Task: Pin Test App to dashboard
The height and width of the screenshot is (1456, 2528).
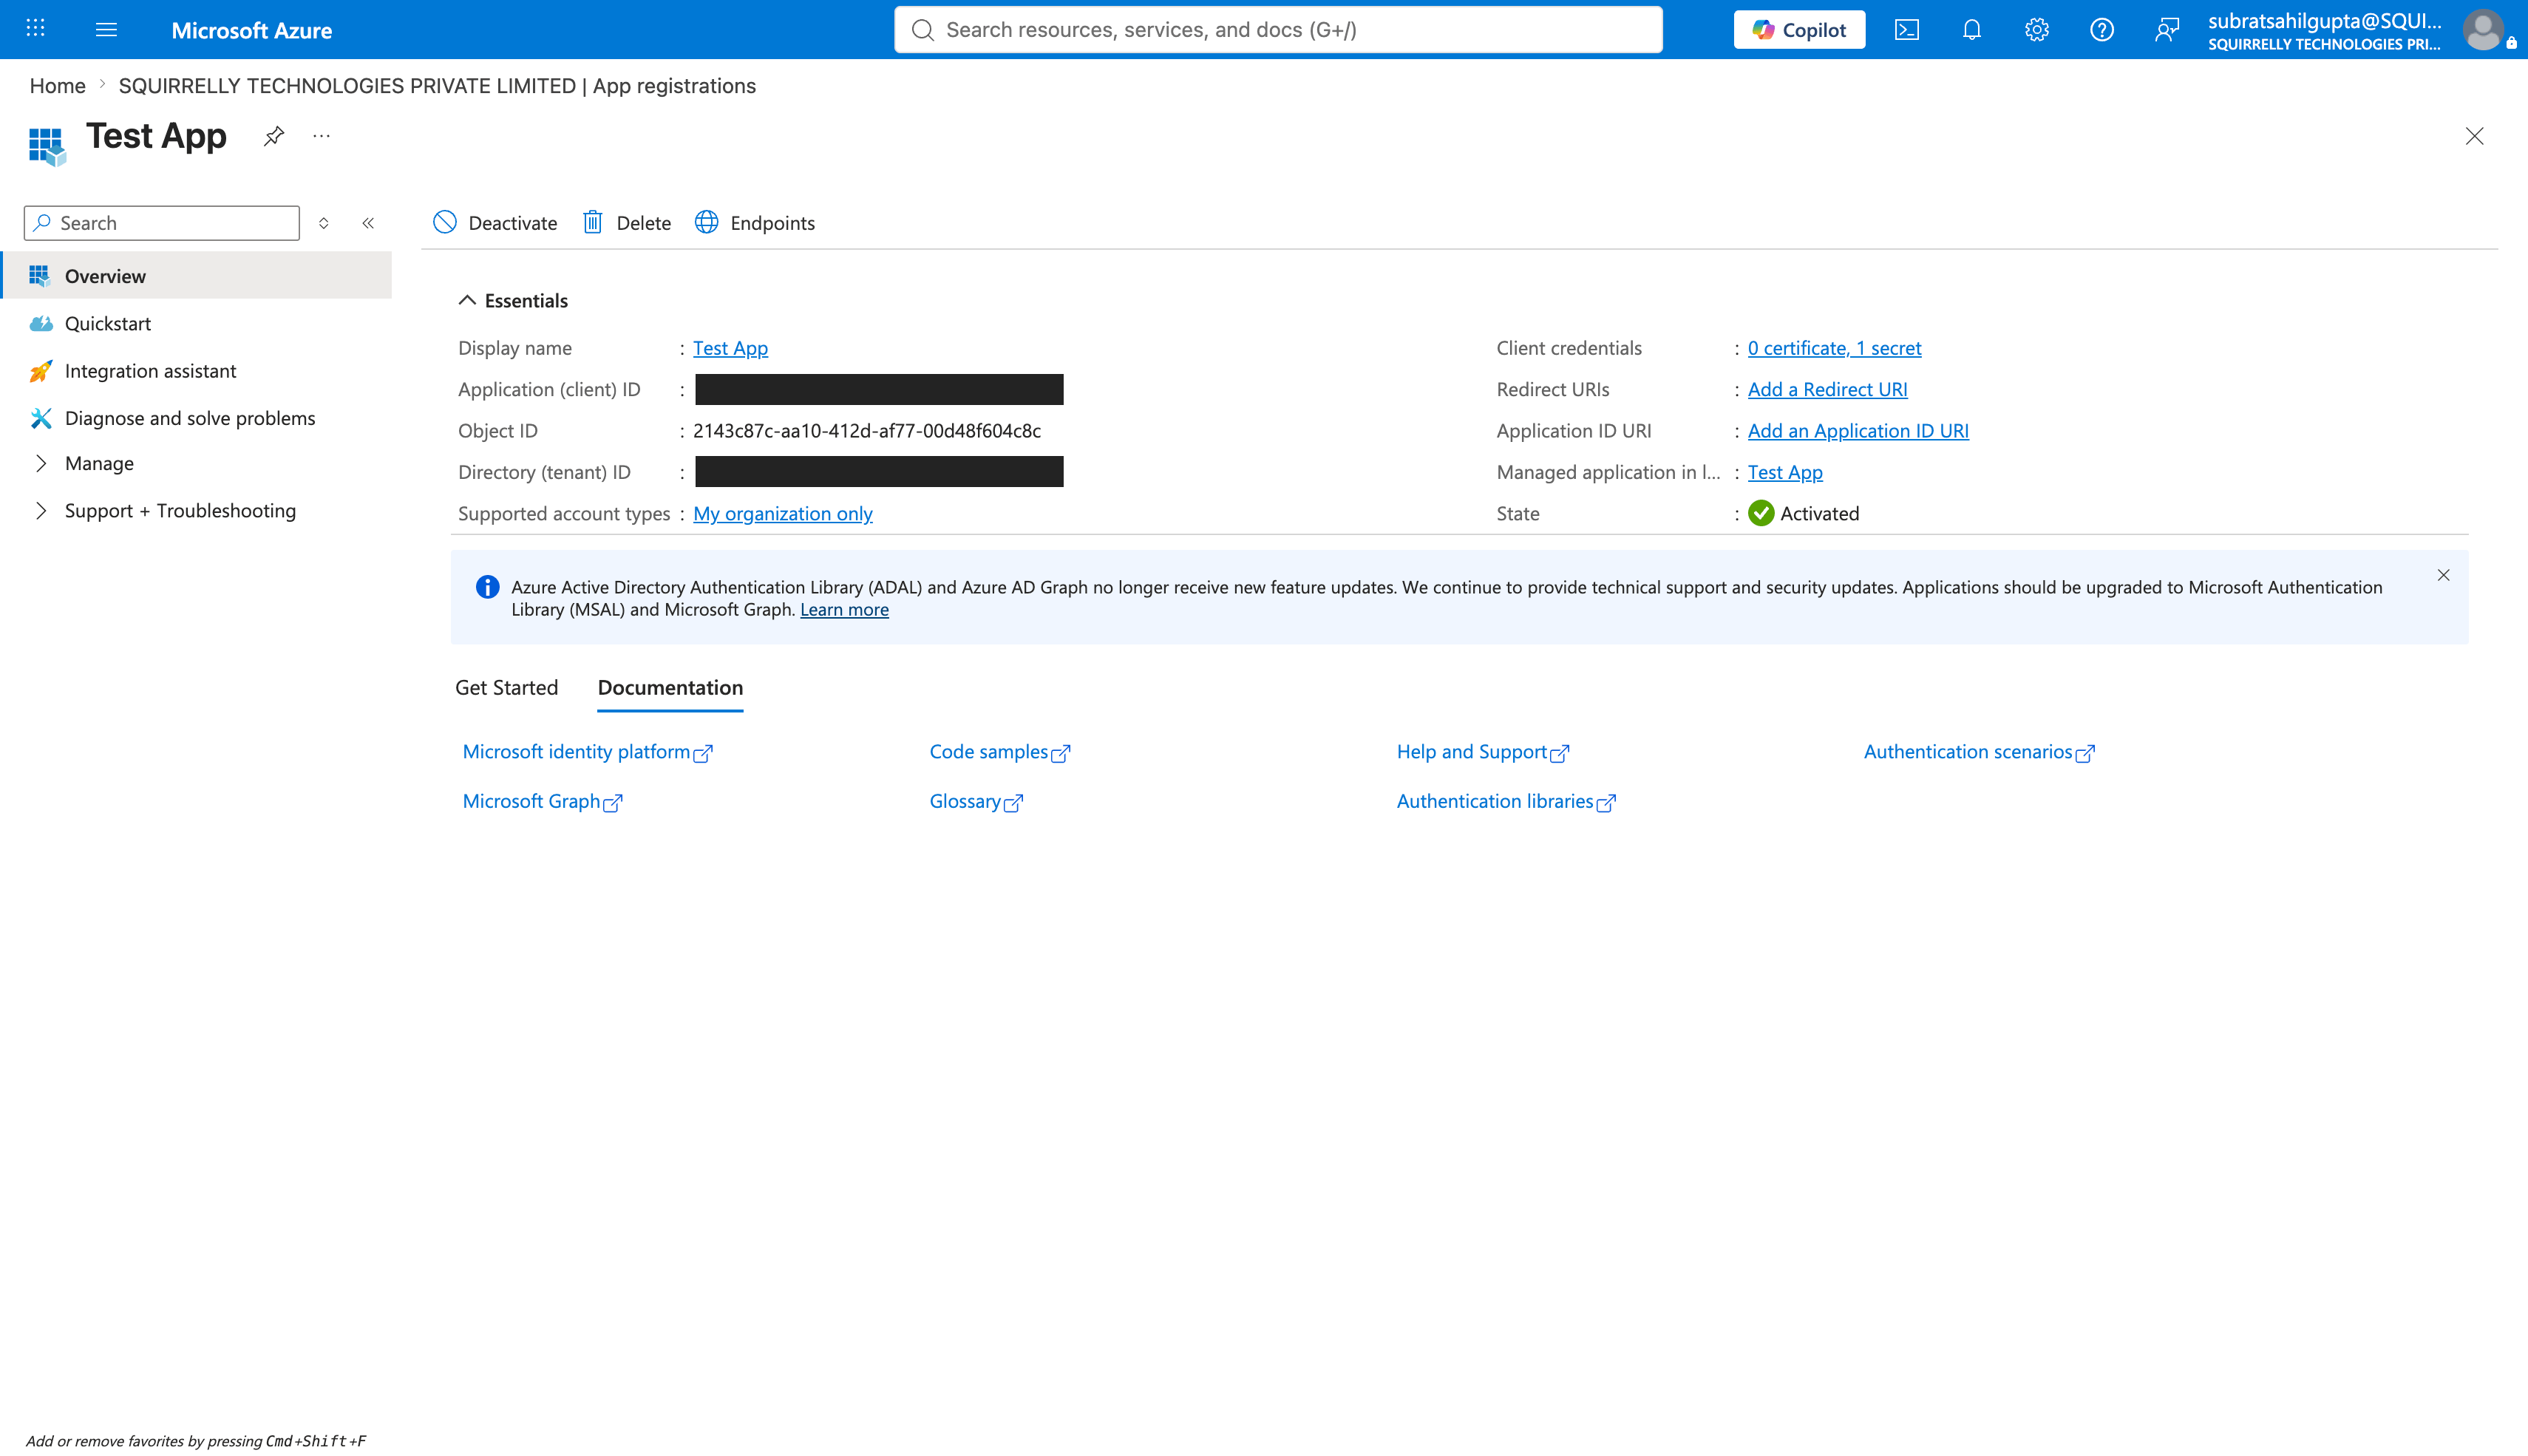Action: click(274, 135)
